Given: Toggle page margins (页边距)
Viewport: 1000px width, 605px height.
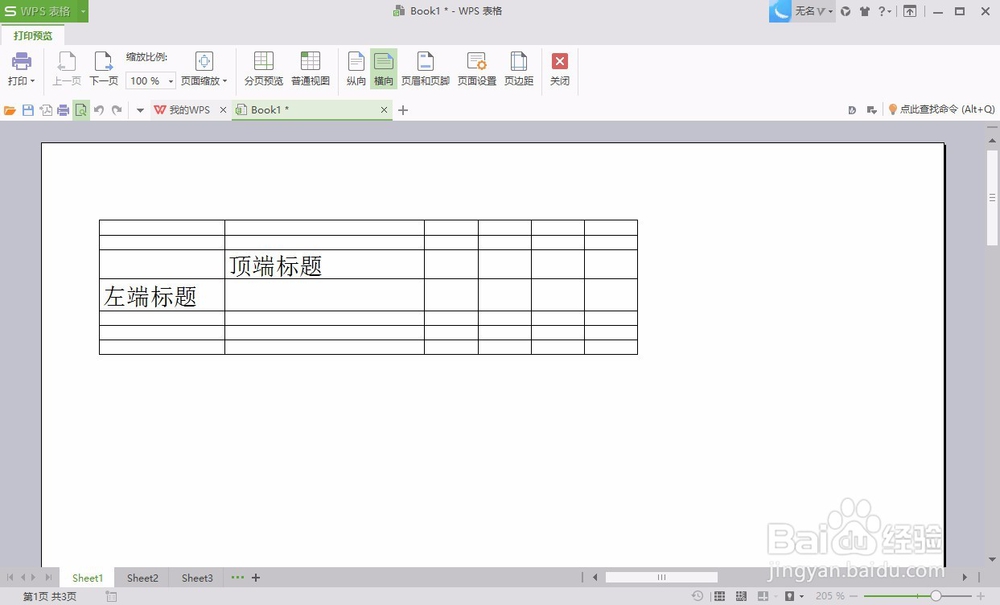Looking at the screenshot, I should pyautogui.click(x=518, y=69).
